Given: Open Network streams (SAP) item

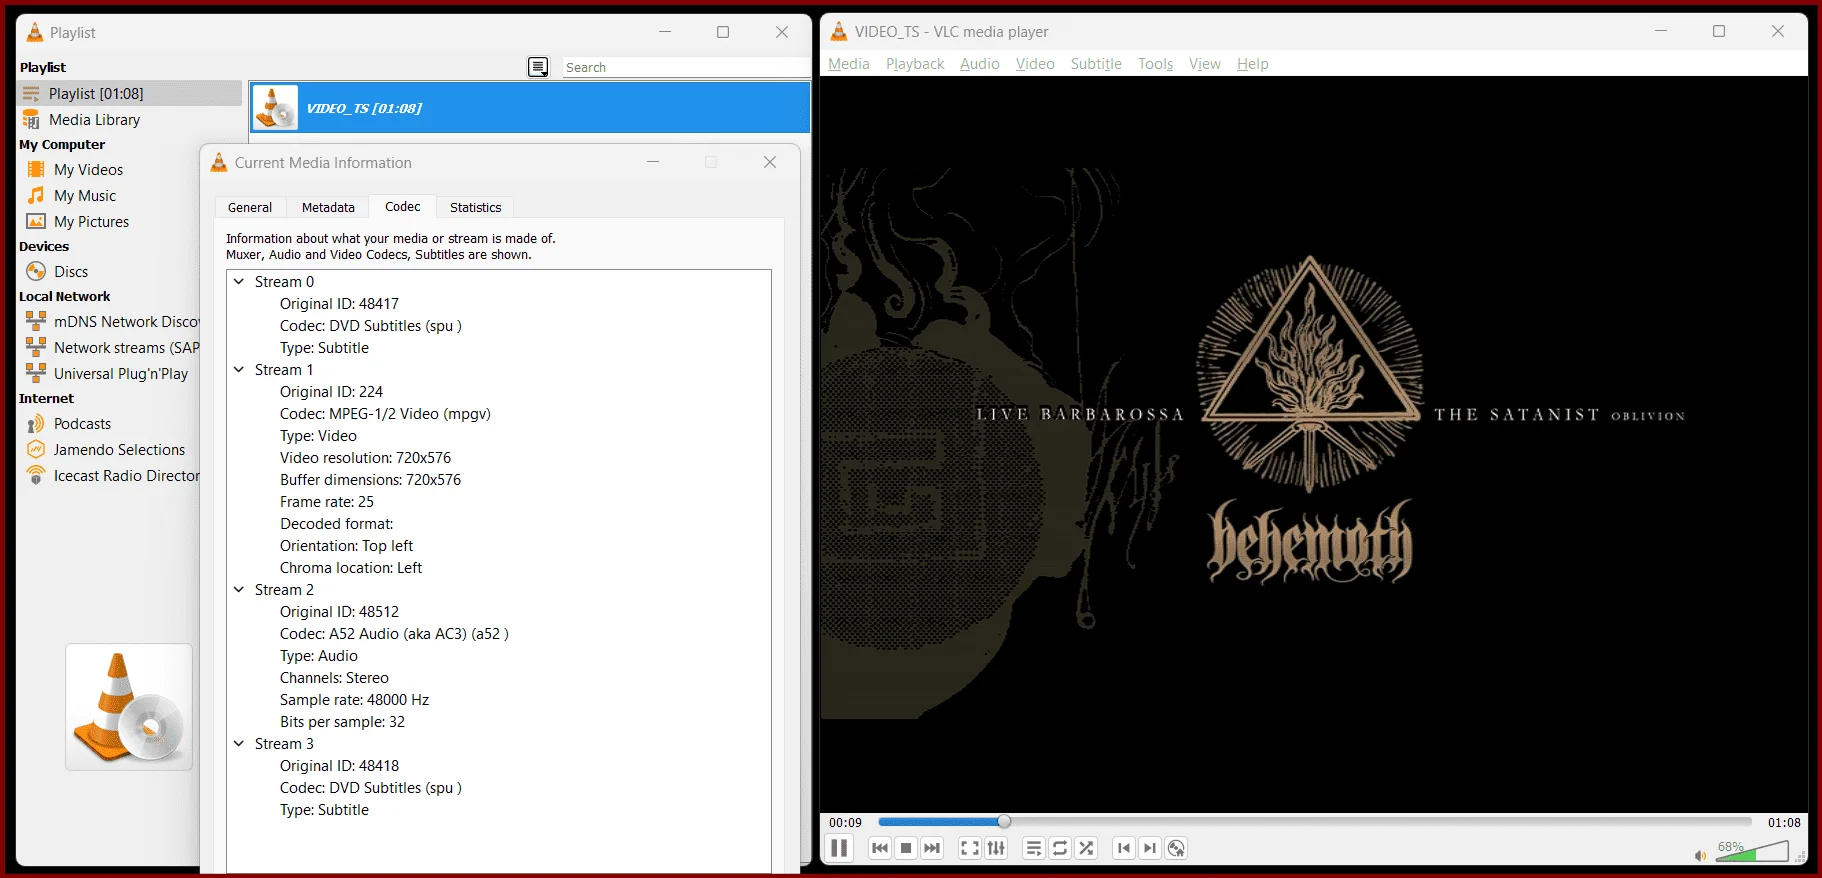Looking at the screenshot, I should (112, 348).
